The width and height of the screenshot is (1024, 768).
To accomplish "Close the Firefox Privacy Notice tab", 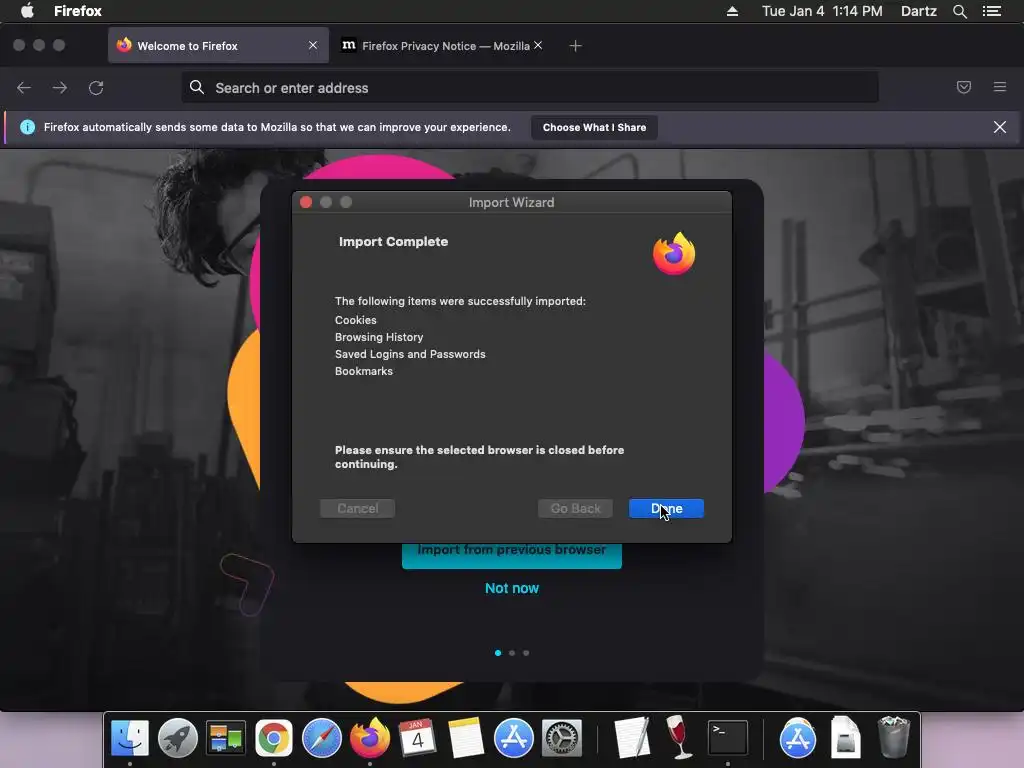I will coord(537,46).
